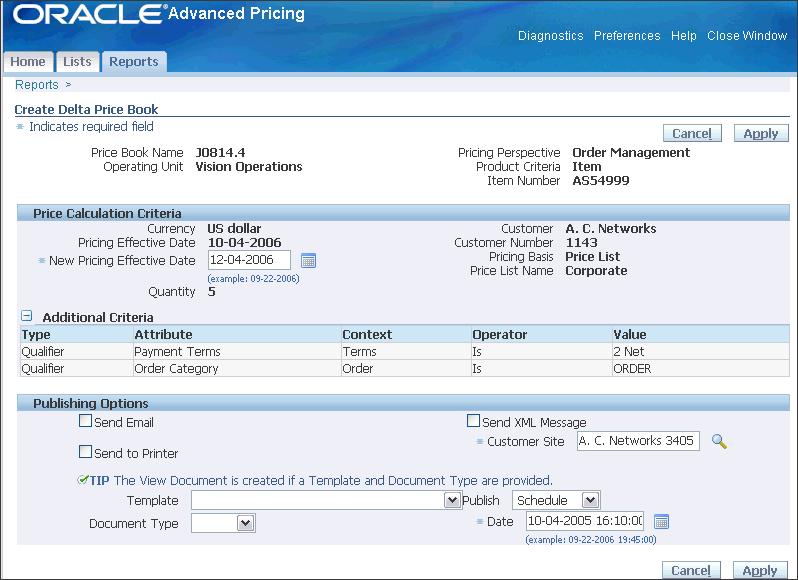Click the Item Number value 'AS54999'

pos(601,181)
